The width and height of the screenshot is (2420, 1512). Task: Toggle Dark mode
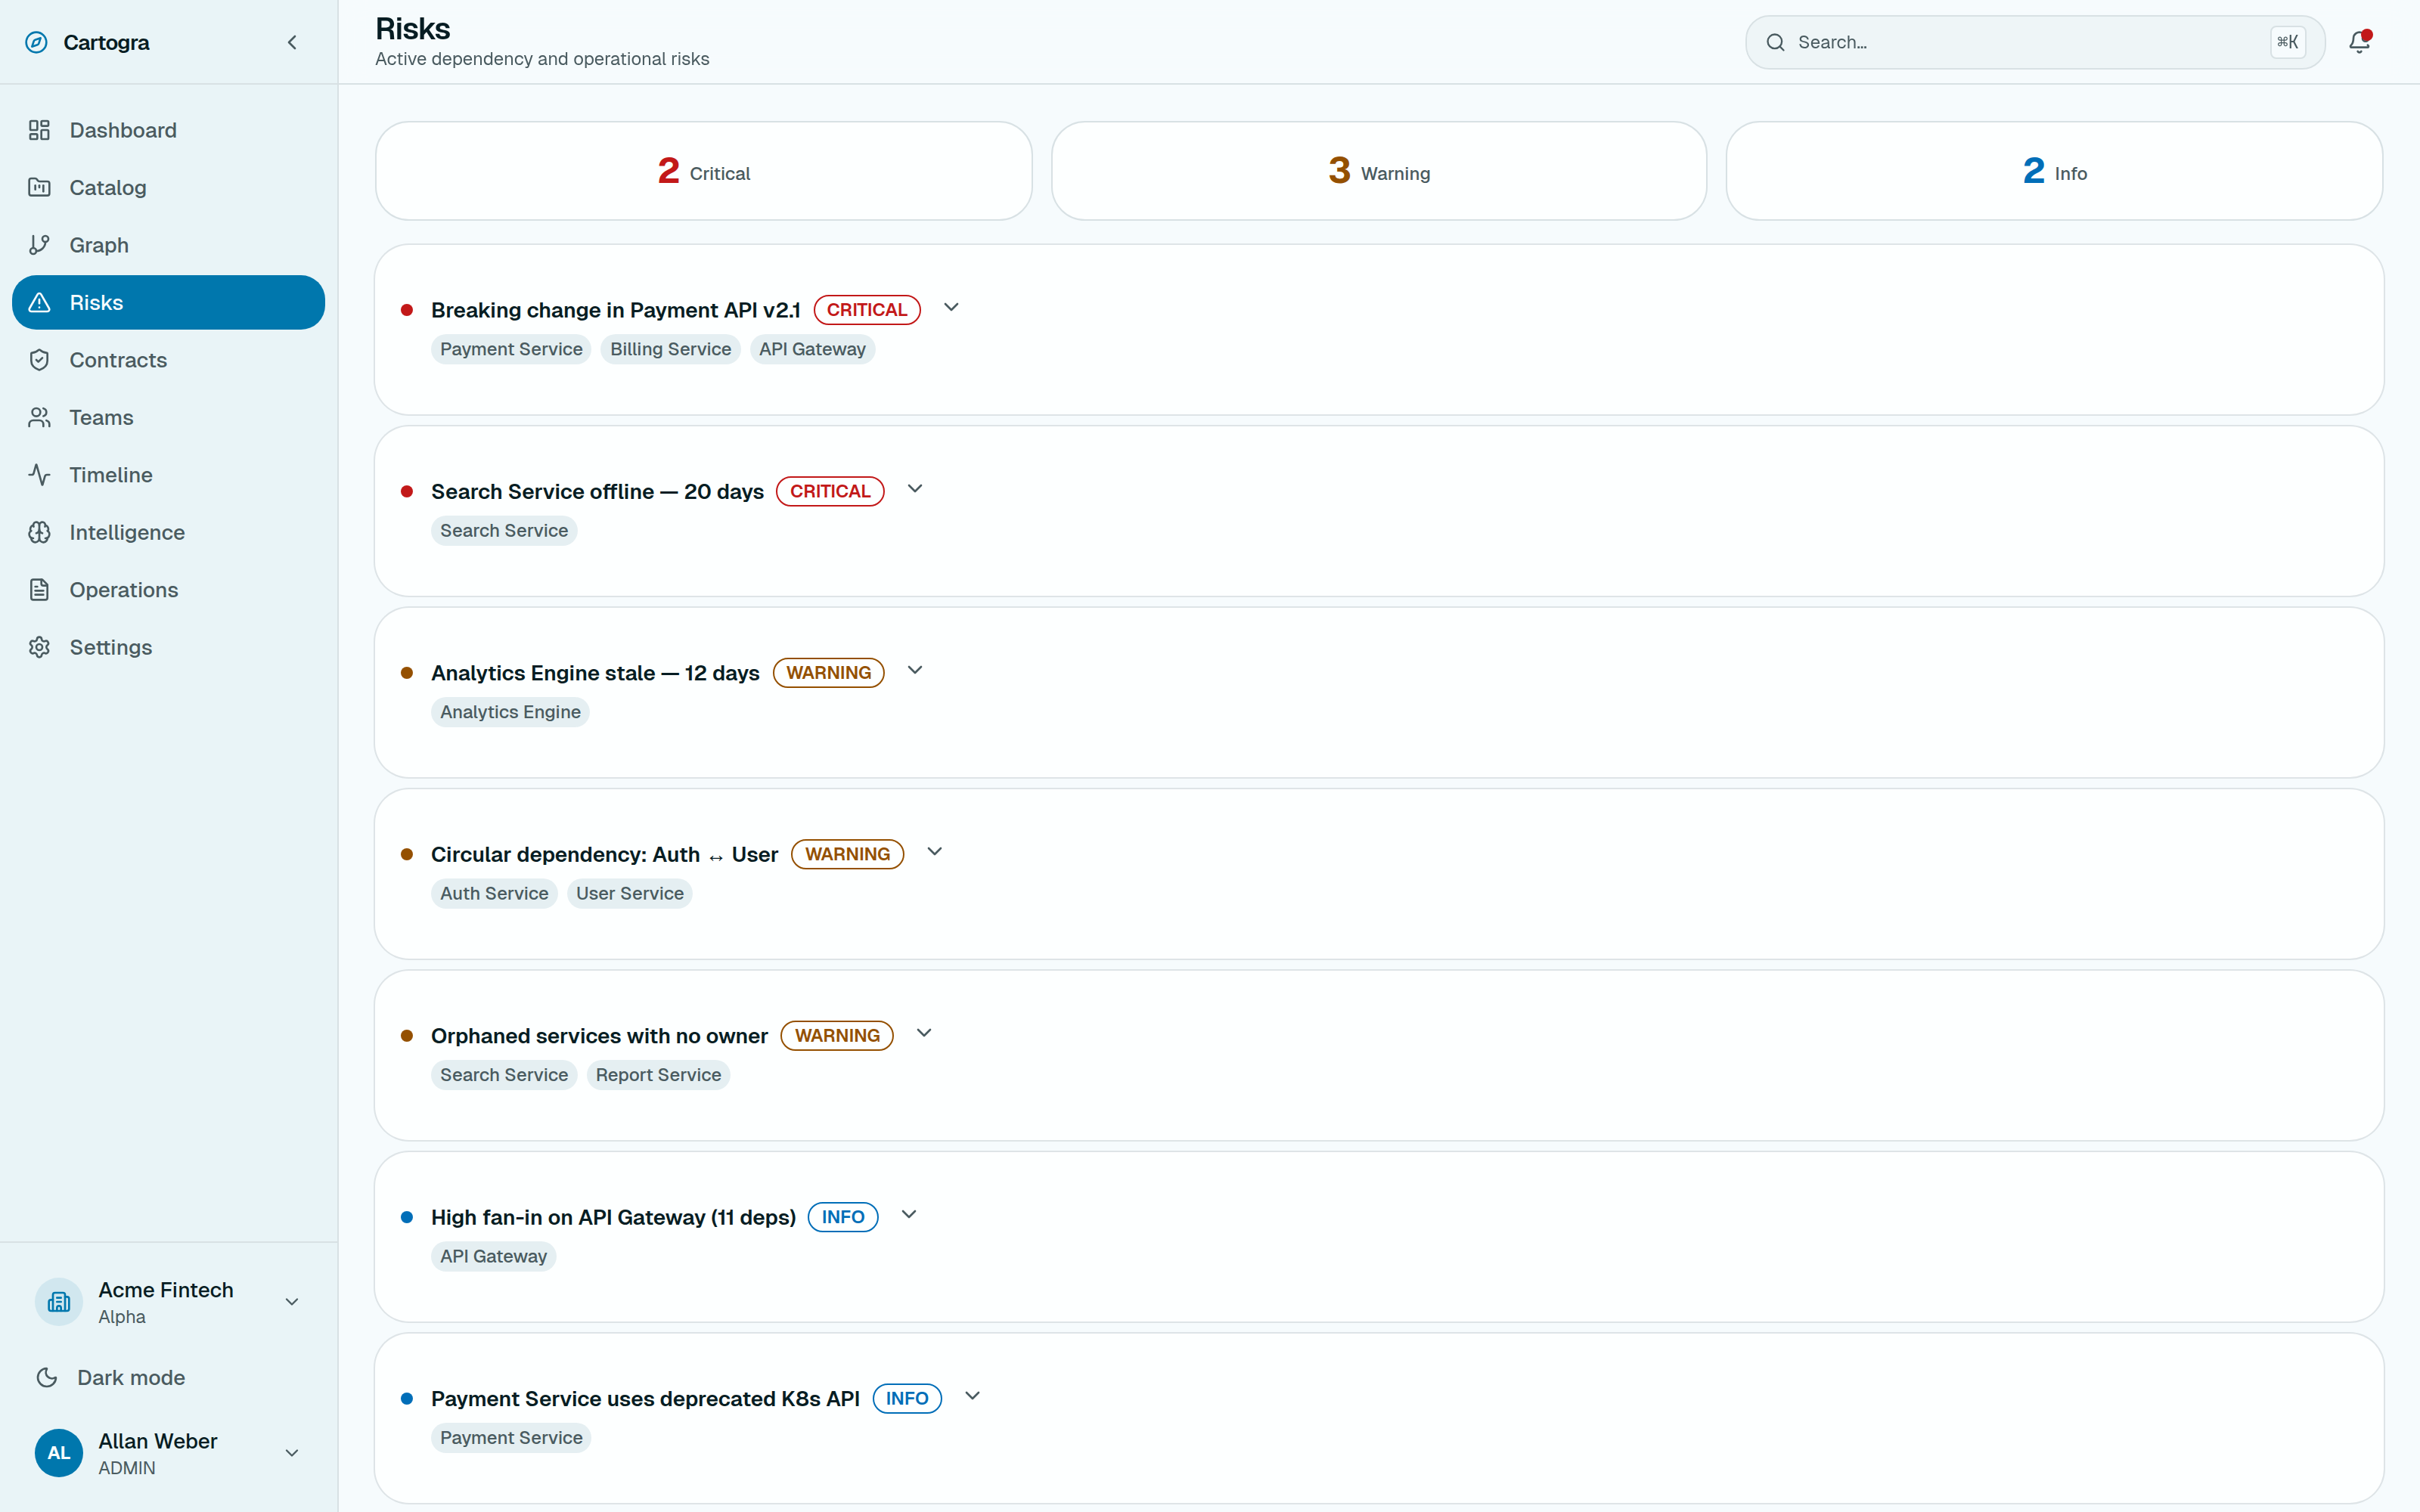click(168, 1377)
